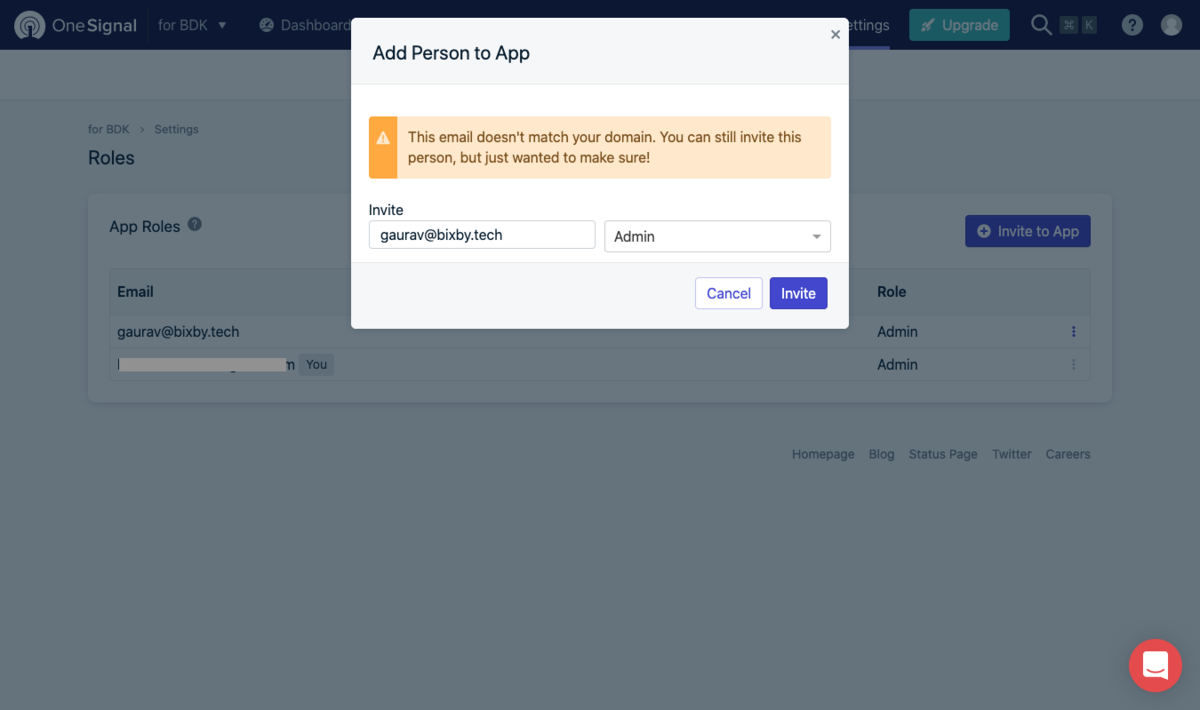Click the warning triangle icon in alert
The height and width of the screenshot is (710, 1200).
pos(383,138)
